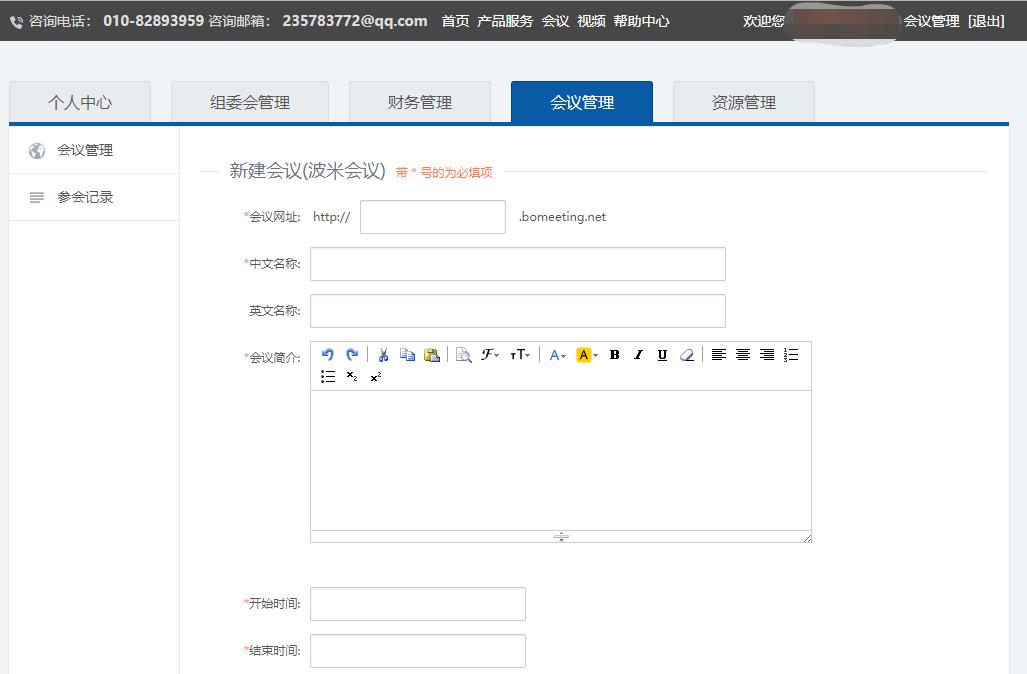This screenshot has height=674, width=1027.
Task: Toggle bold formatting in editor
Action: click(x=614, y=355)
